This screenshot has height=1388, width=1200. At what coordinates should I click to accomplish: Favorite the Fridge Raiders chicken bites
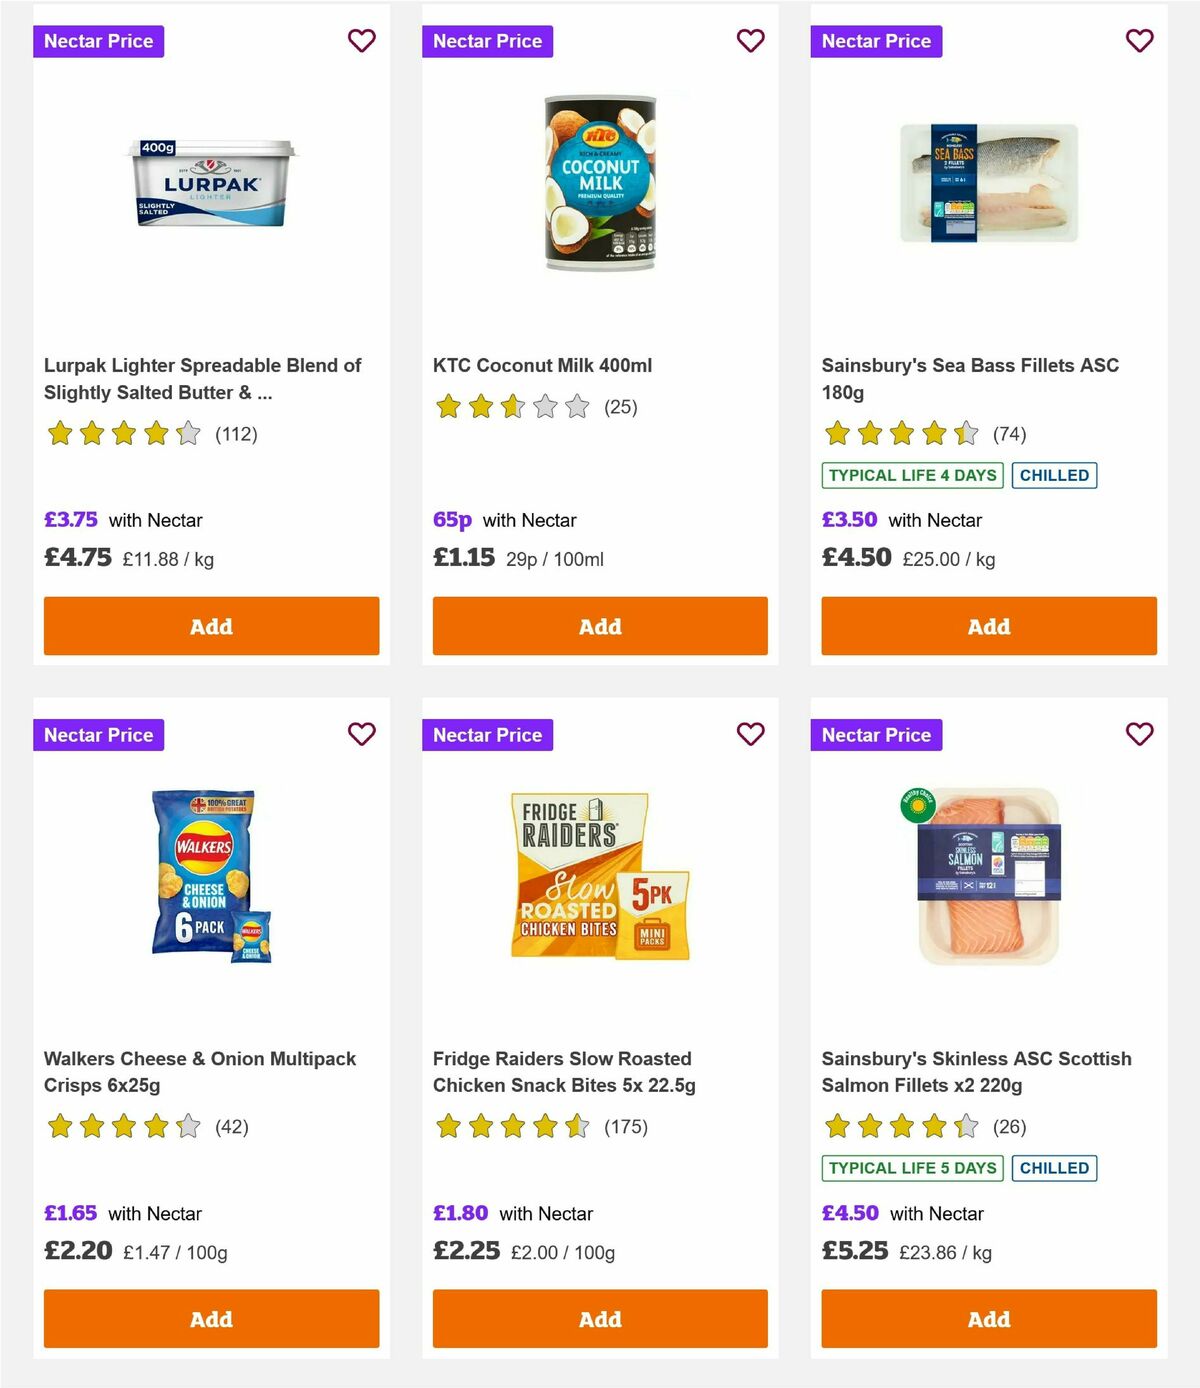[750, 734]
